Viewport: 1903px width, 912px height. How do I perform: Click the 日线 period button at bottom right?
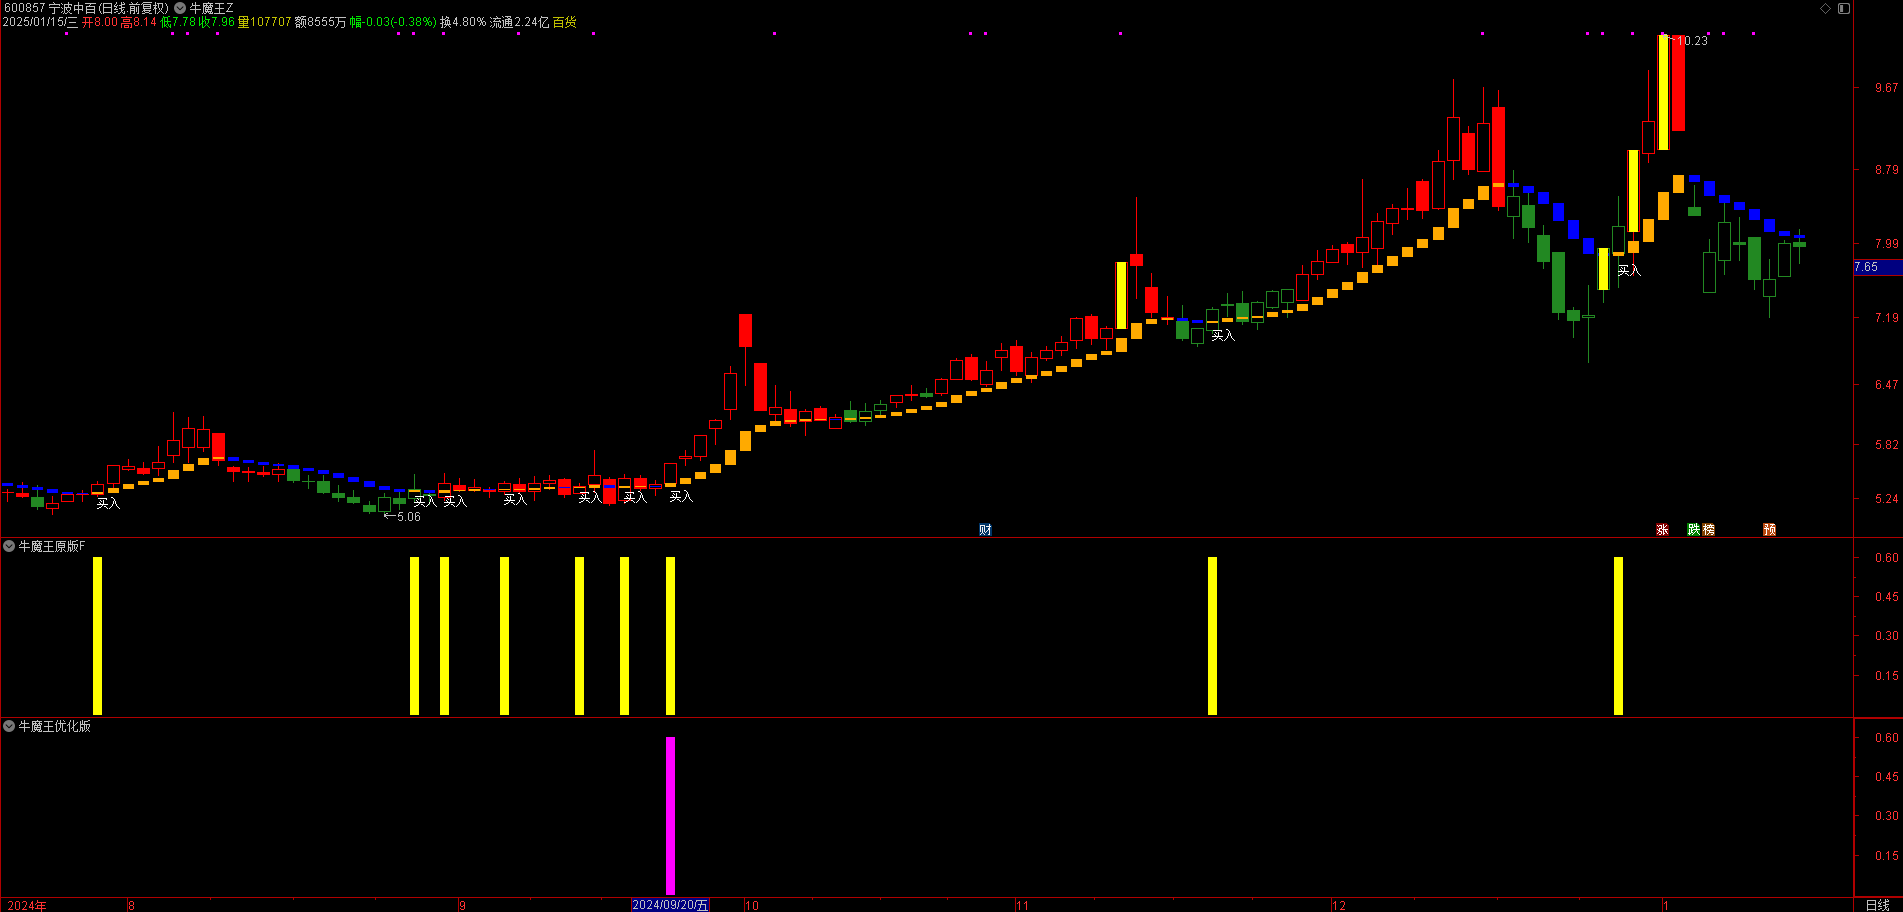pos(1877,905)
